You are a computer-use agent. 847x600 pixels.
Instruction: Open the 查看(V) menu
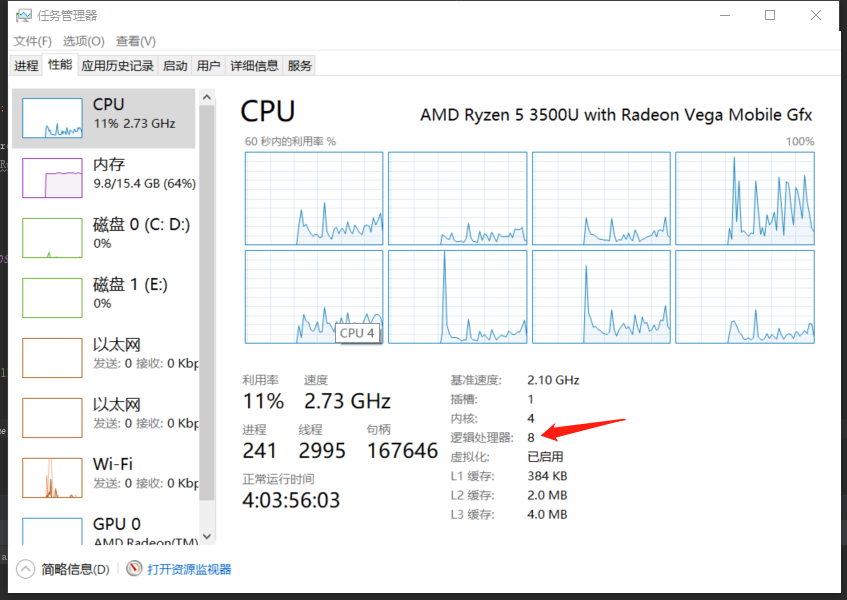pyautogui.click(x=136, y=41)
